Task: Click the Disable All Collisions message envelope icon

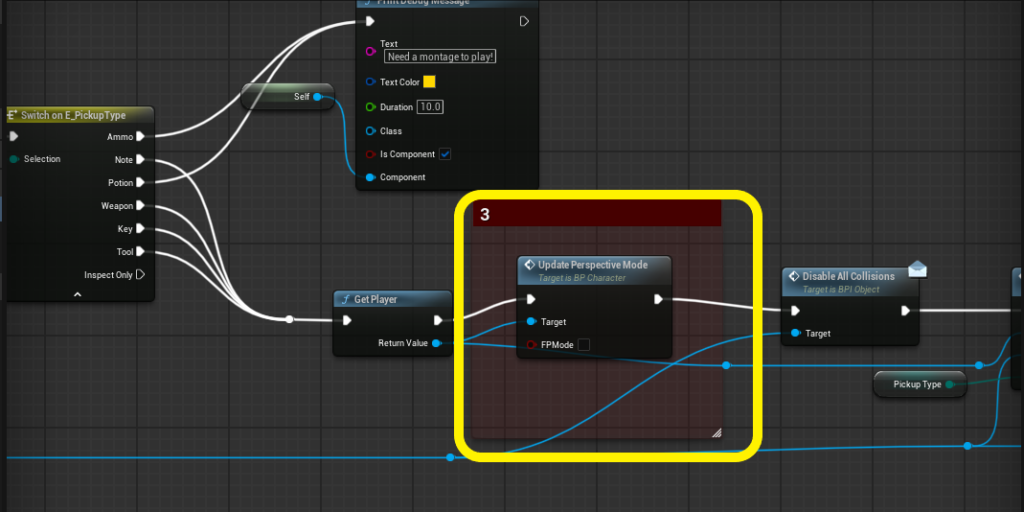Action: [915, 269]
